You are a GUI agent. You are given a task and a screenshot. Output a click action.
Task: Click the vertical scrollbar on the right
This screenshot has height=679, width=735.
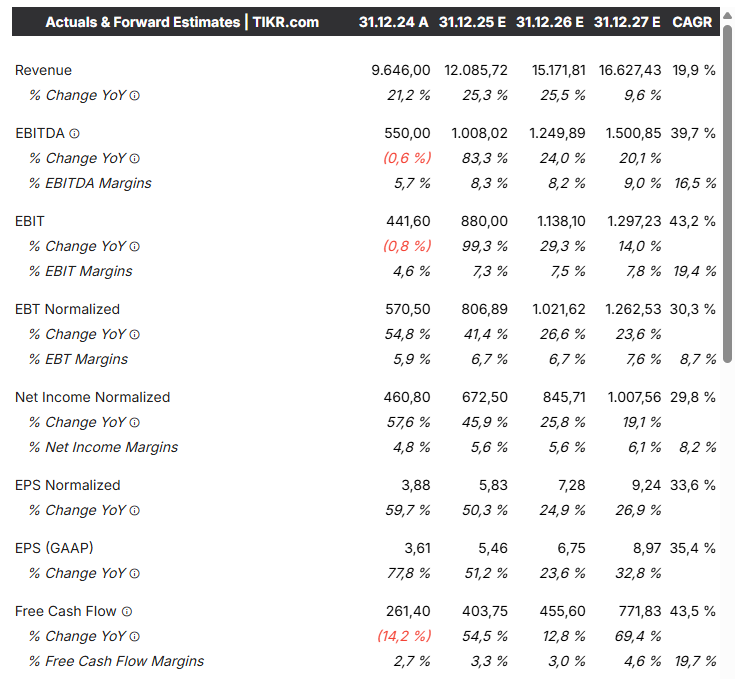tap(728, 200)
